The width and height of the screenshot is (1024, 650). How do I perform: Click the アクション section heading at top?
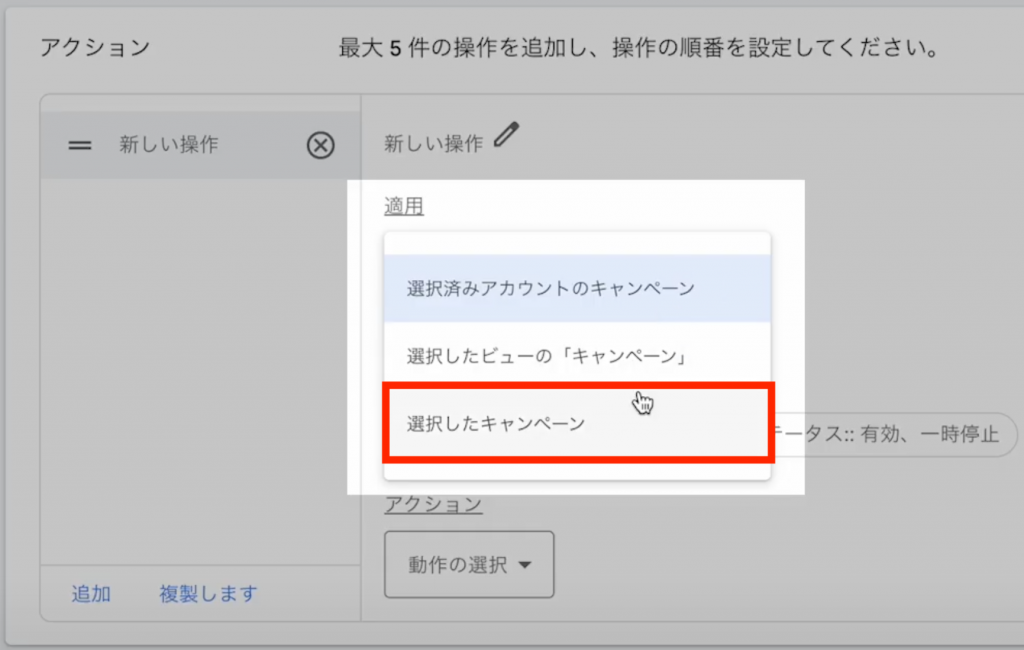tap(94, 47)
